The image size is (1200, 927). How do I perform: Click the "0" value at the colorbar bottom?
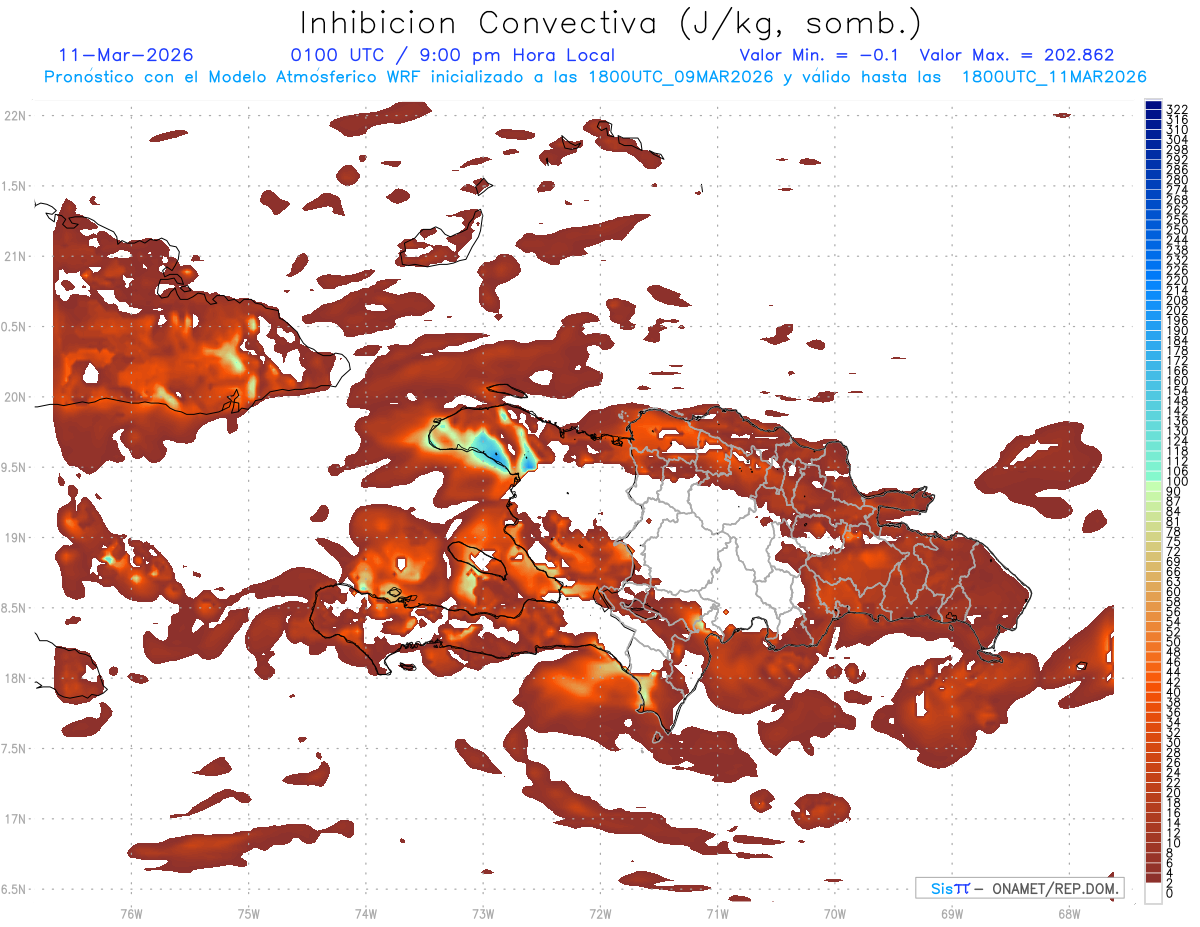click(1170, 893)
